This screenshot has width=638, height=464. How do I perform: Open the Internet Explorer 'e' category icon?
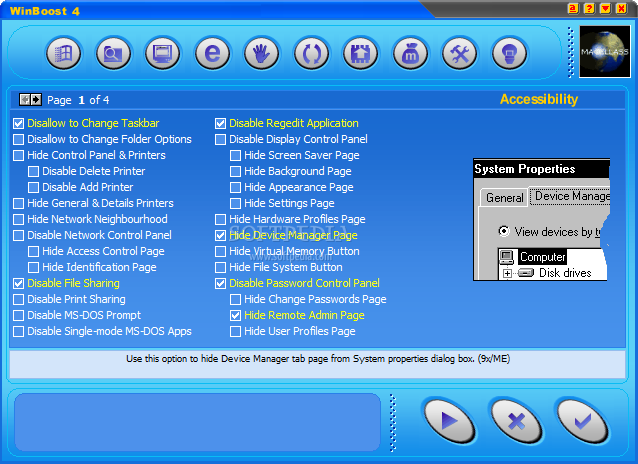pyautogui.click(x=212, y=53)
